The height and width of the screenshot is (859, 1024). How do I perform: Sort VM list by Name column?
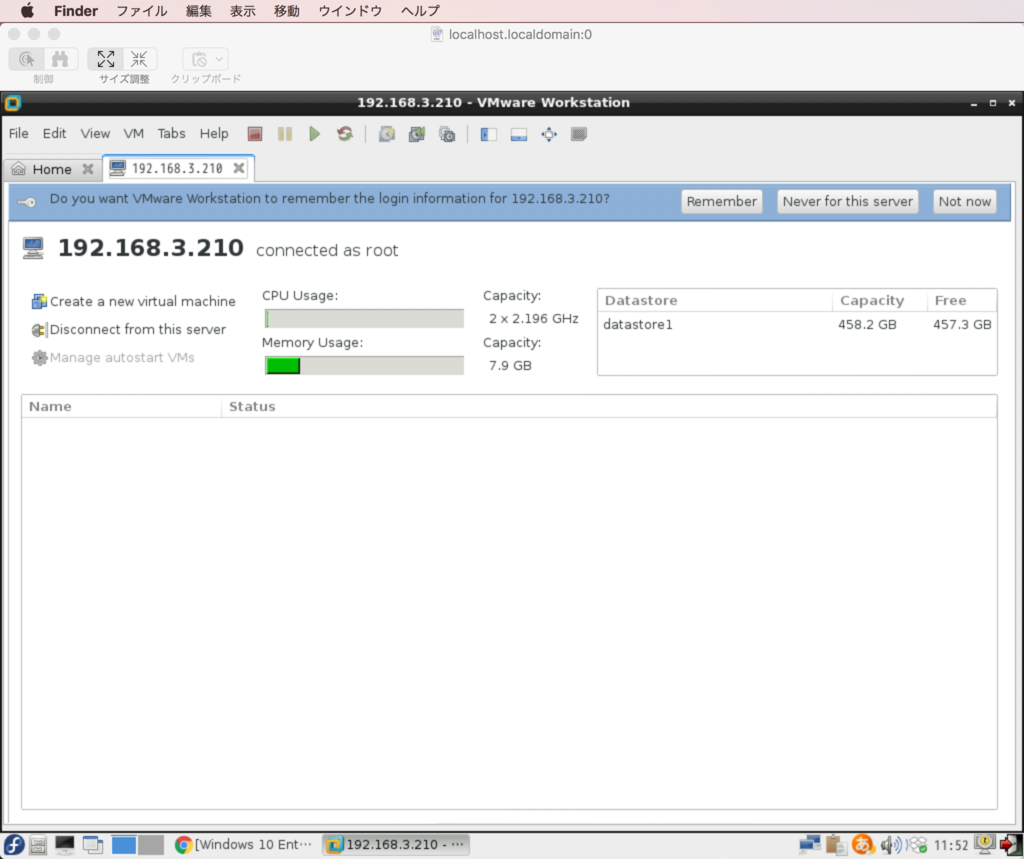coord(121,406)
